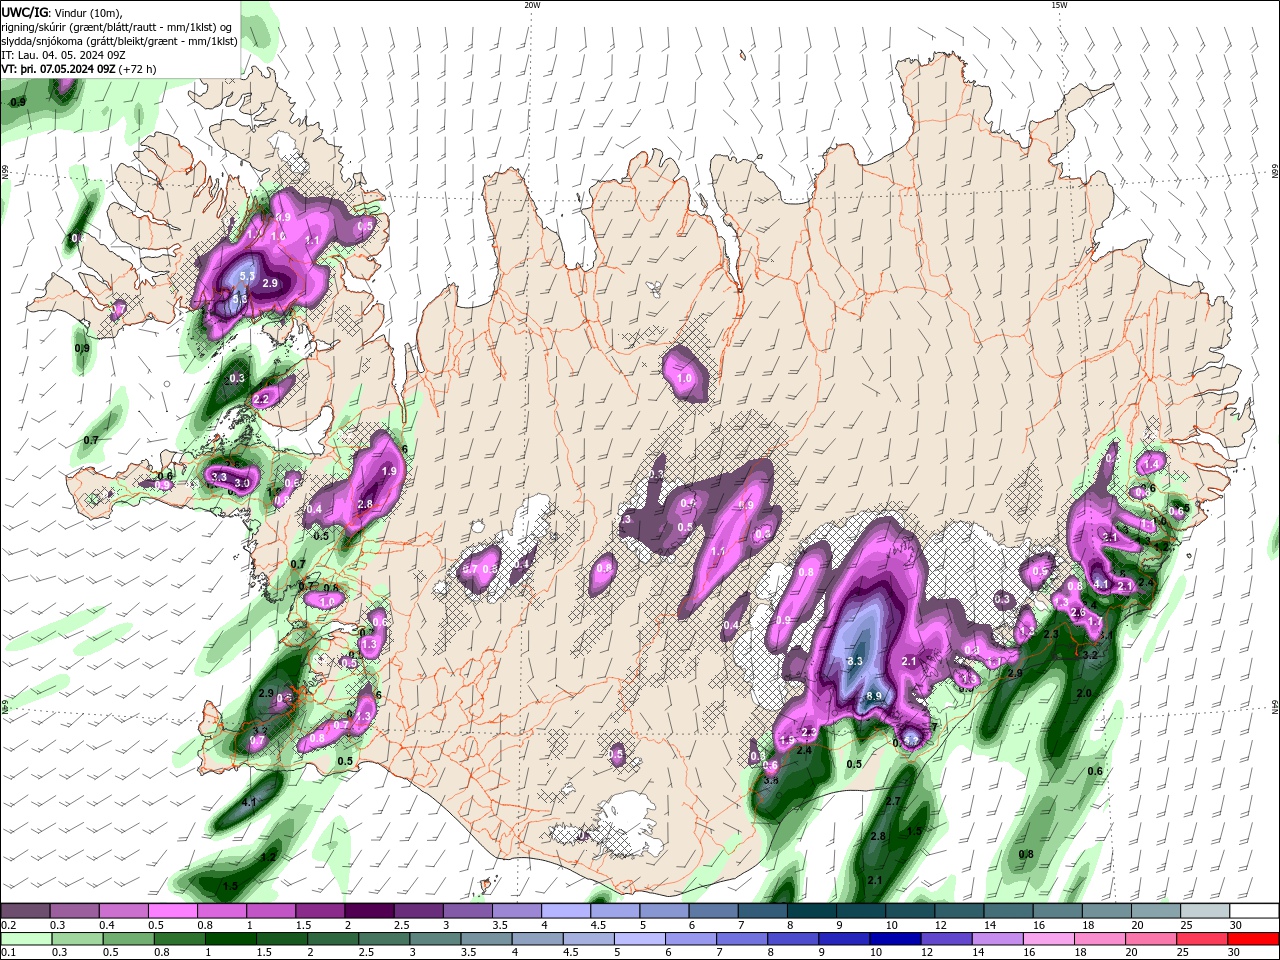Click the pink snow legend swatch between 0.5 and 0.8
Screen dimensions: 1280x960
(x=172, y=911)
